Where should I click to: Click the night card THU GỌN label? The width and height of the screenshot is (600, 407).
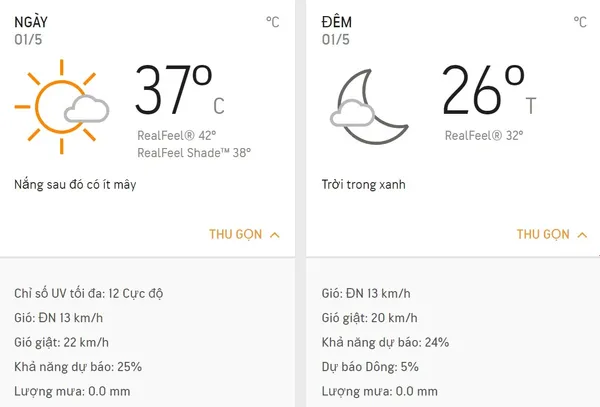[x=543, y=234]
